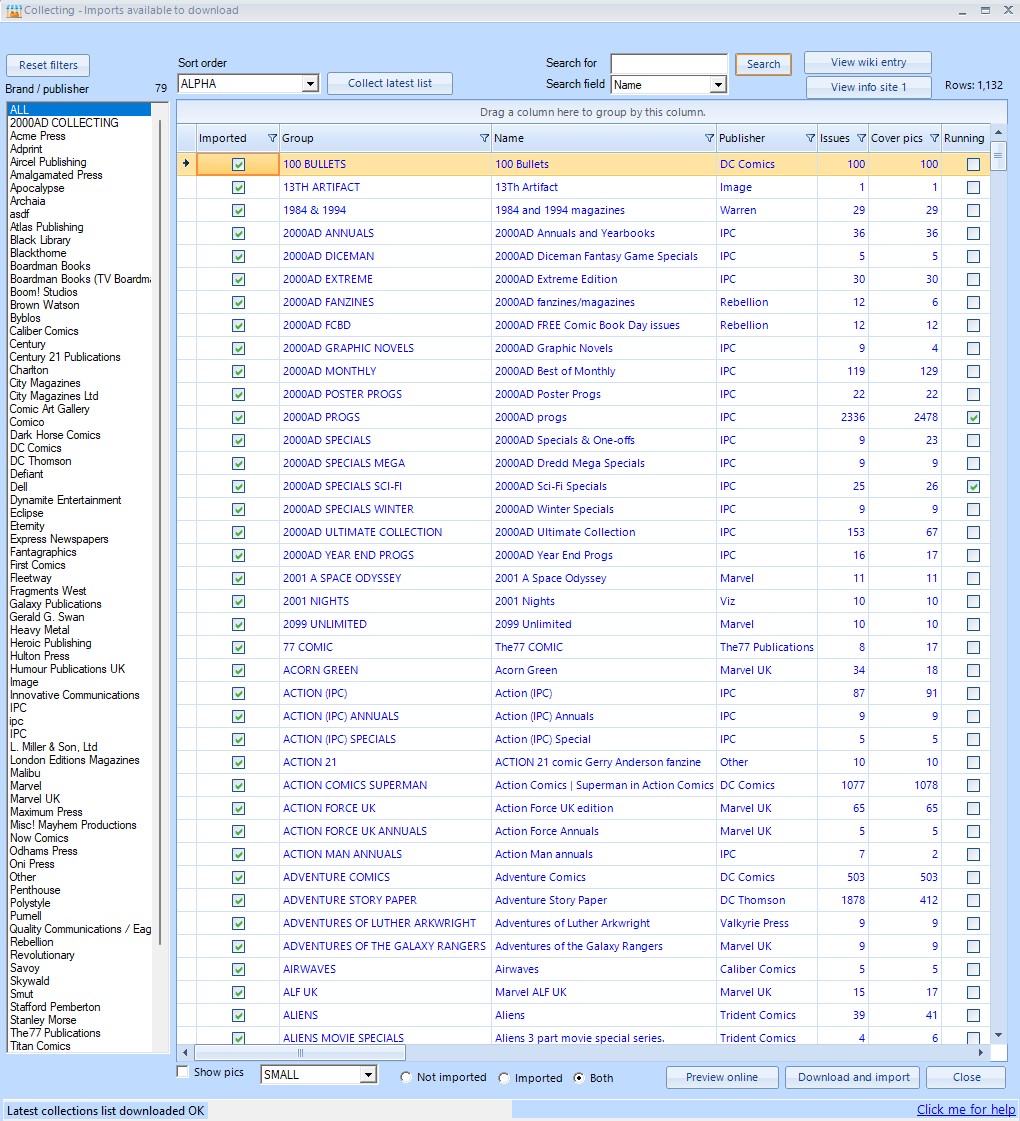Toggle Running checkbox for 2000AD PROGS
This screenshot has height=1121, width=1020.
973,418
